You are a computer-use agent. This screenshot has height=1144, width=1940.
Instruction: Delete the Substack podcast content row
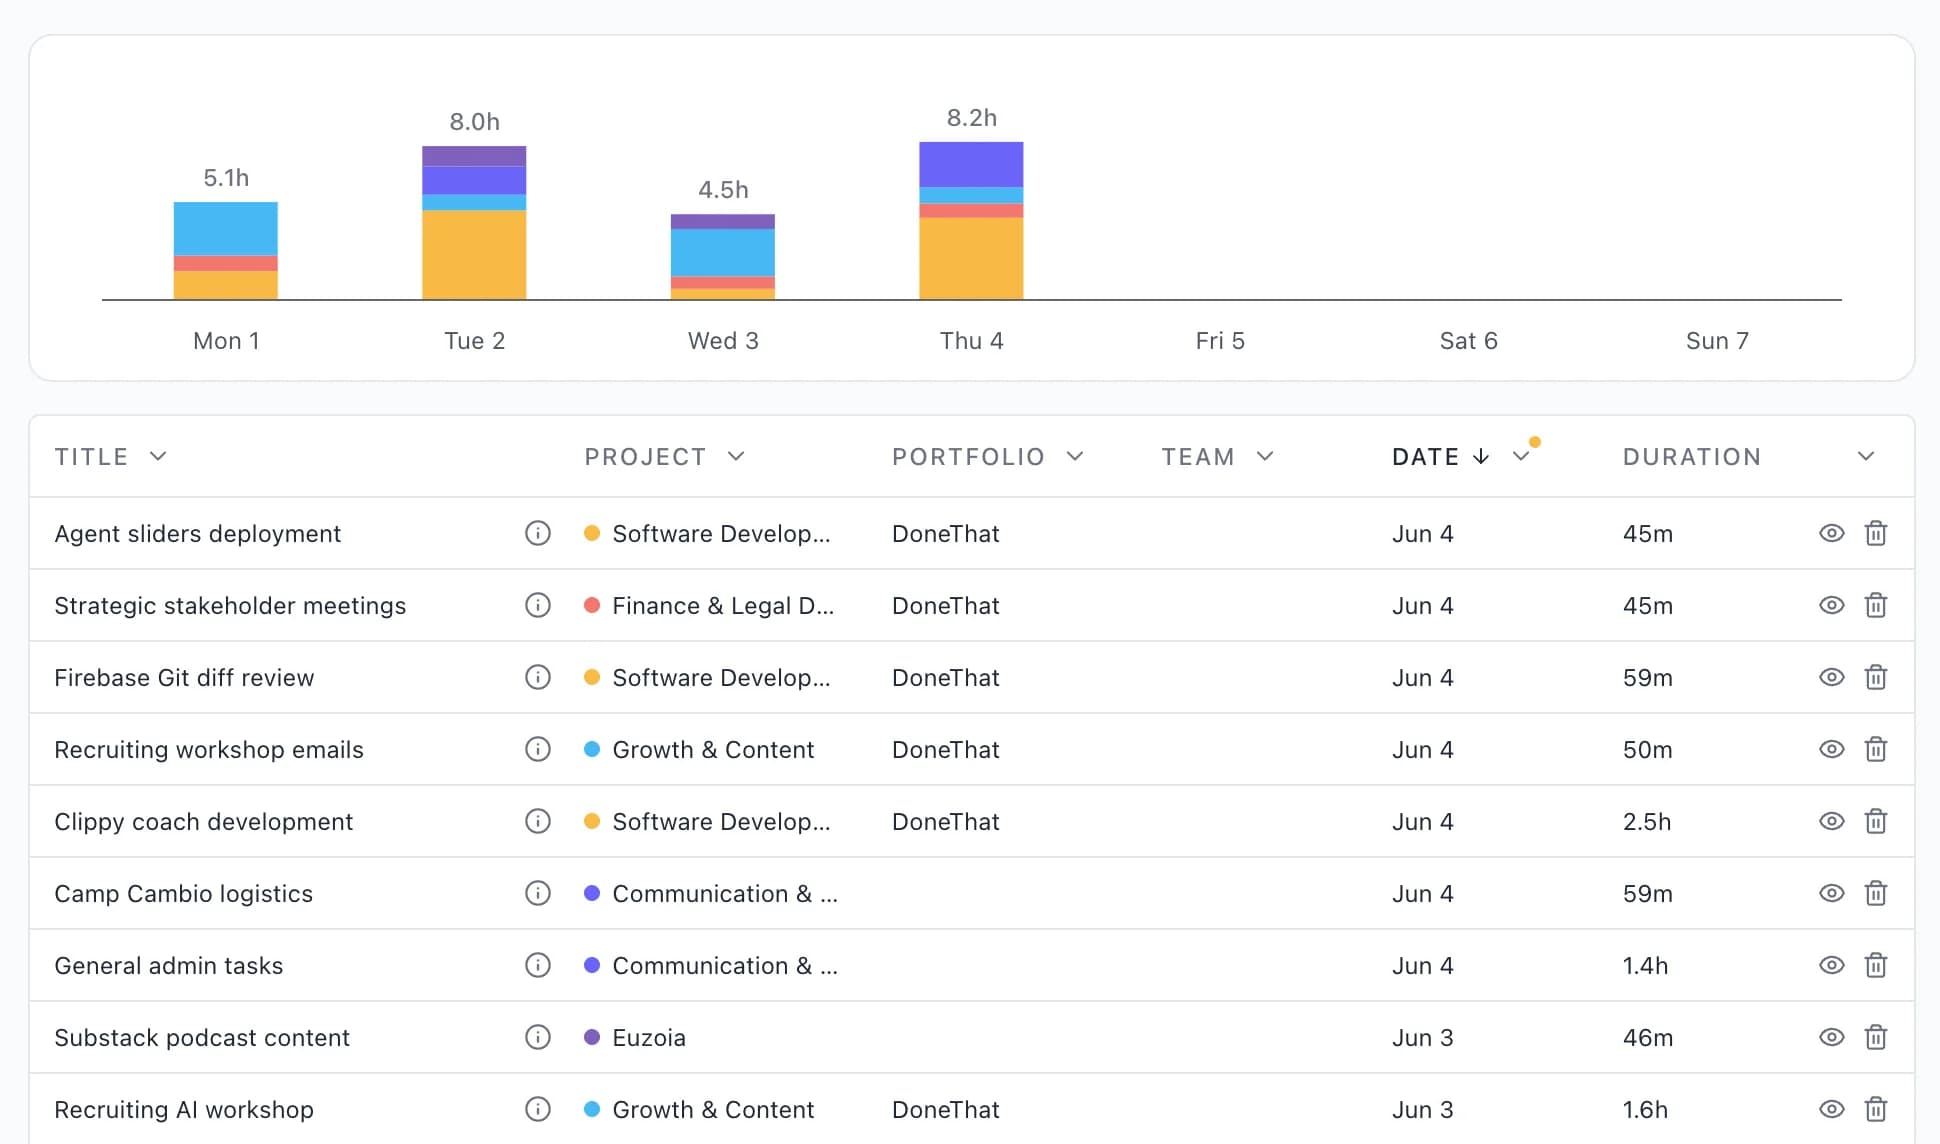(1876, 1037)
